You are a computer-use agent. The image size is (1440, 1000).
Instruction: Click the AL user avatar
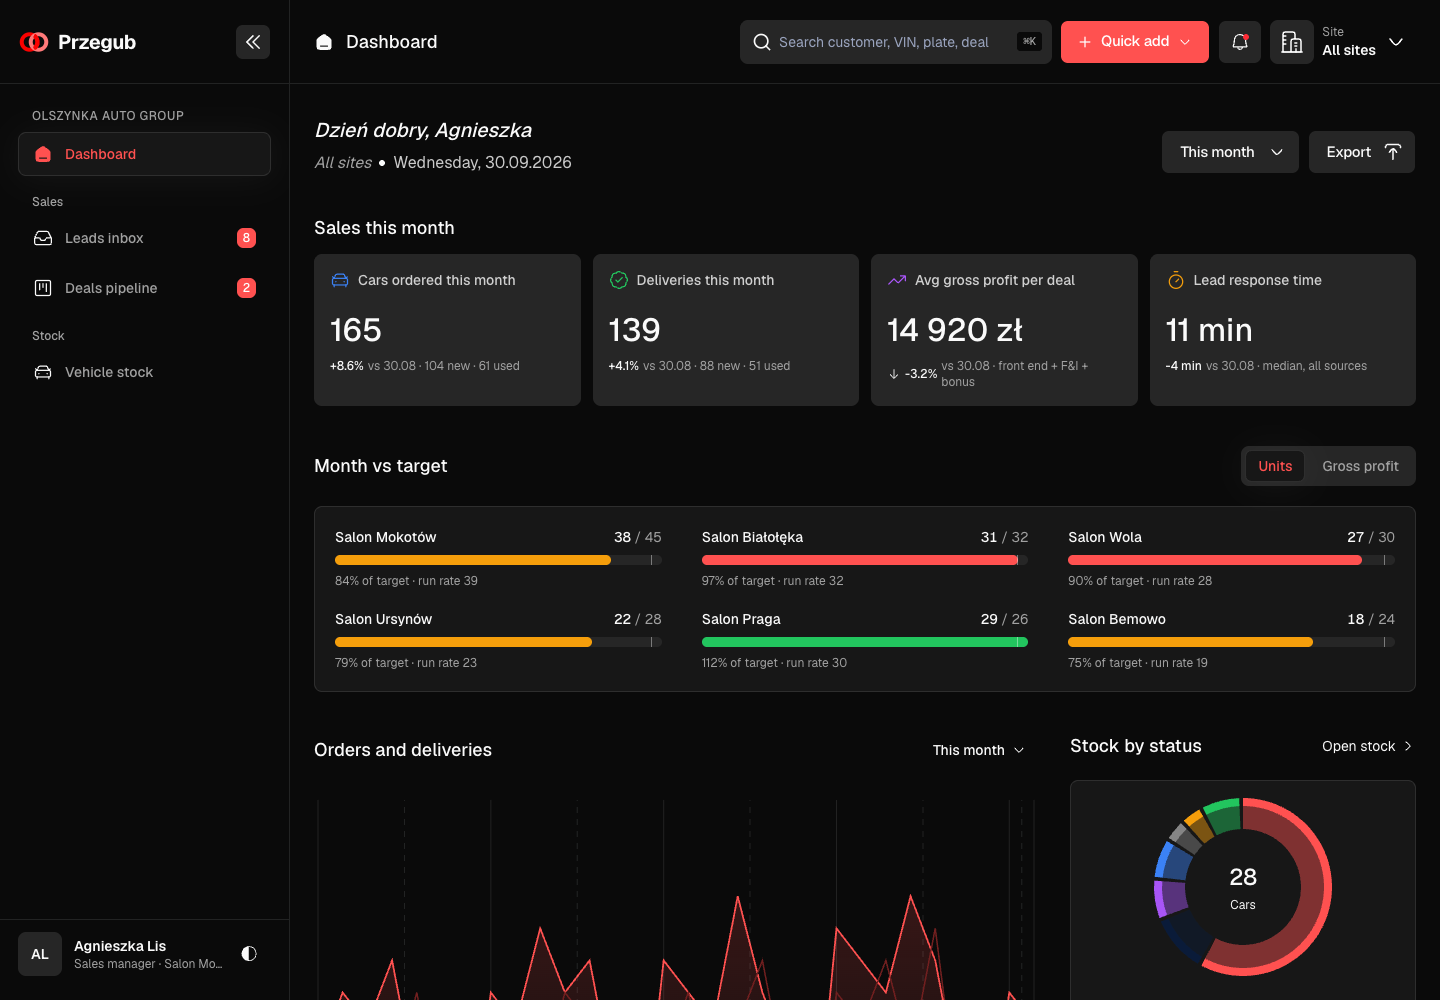(x=40, y=954)
